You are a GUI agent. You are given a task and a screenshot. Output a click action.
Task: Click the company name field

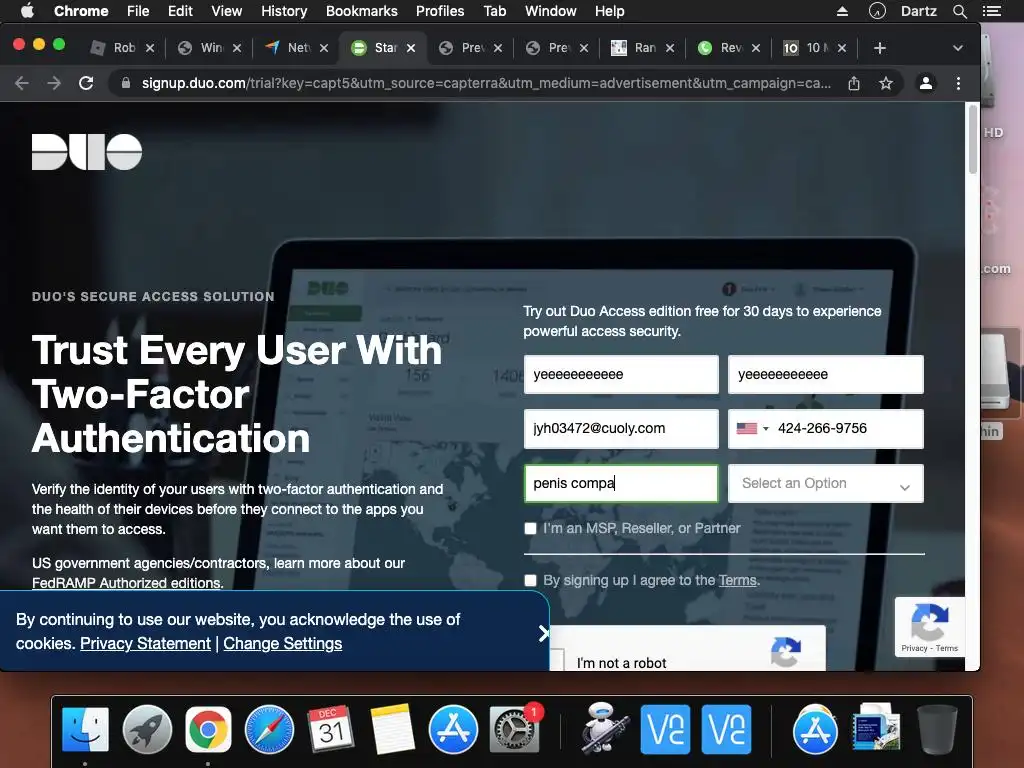click(x=621, y=483)
